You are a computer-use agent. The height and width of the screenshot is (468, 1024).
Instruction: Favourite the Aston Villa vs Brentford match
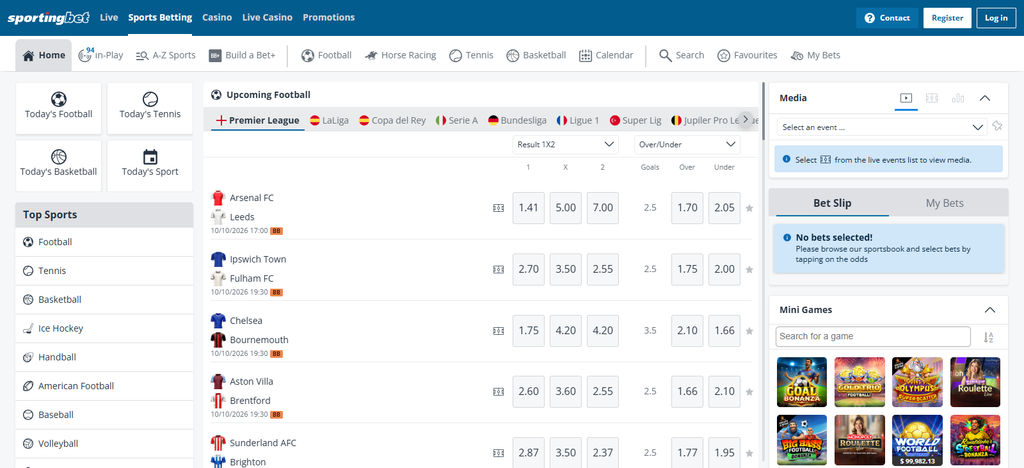tap(749, 392)
